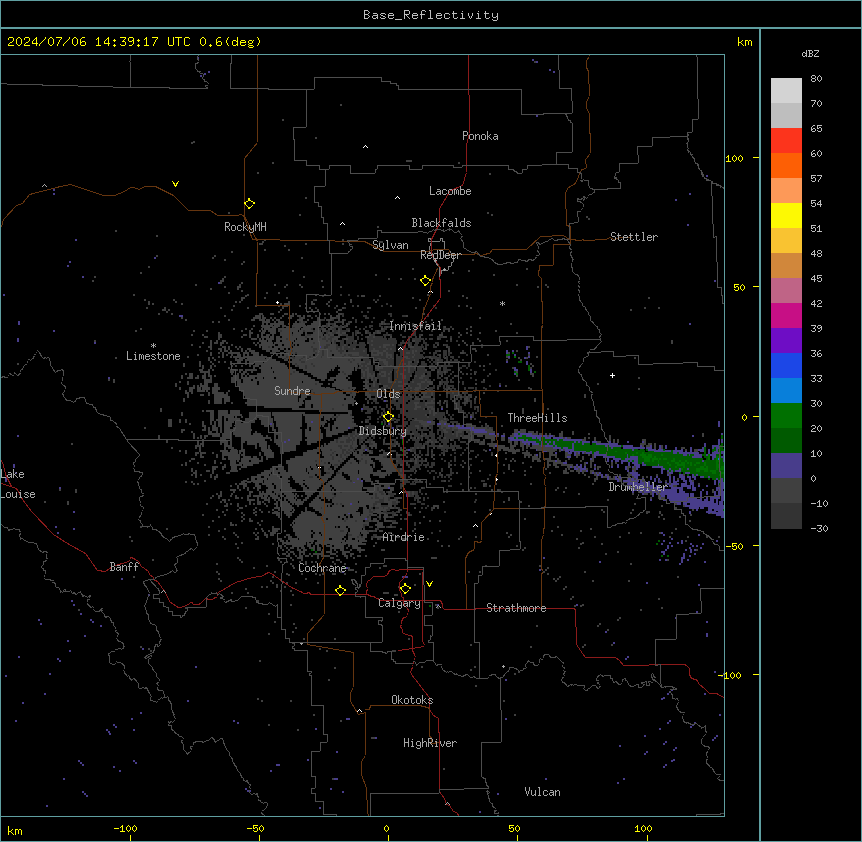
Task: Click the Vulcan town label
Action: [542, 792]
